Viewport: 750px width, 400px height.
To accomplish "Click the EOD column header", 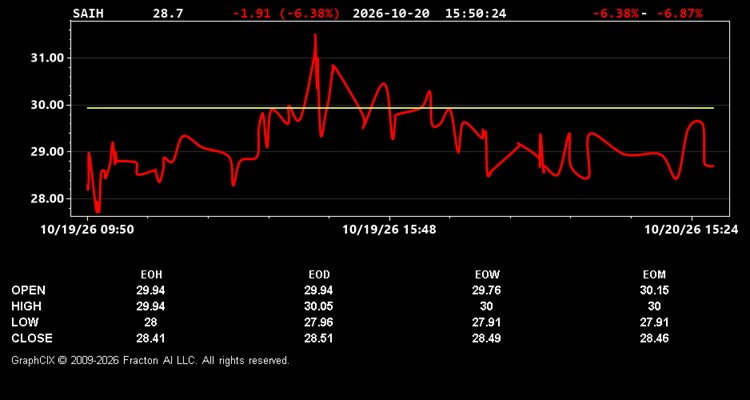I will point(319,275).
